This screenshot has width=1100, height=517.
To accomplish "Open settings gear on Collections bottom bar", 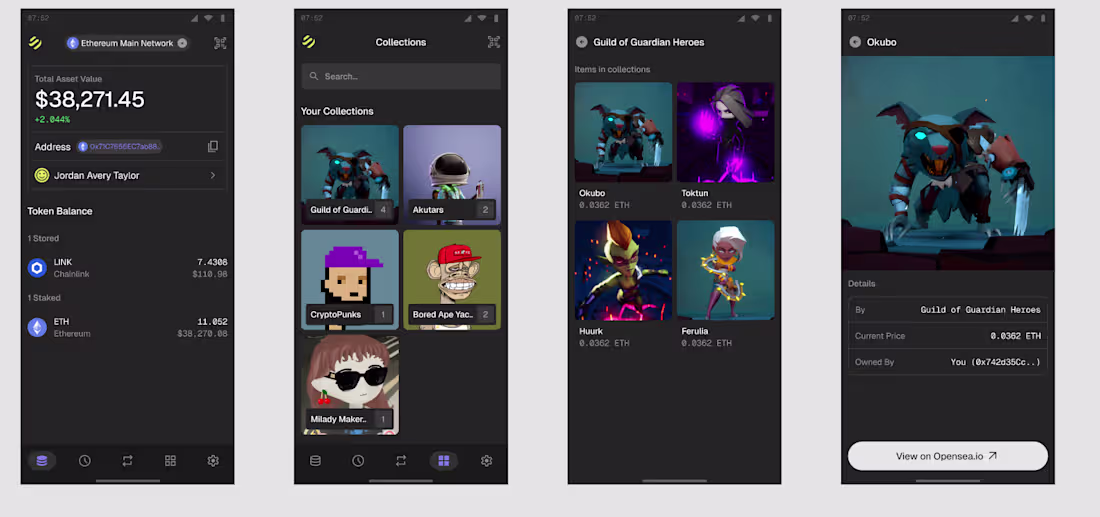I will point(487,461).
